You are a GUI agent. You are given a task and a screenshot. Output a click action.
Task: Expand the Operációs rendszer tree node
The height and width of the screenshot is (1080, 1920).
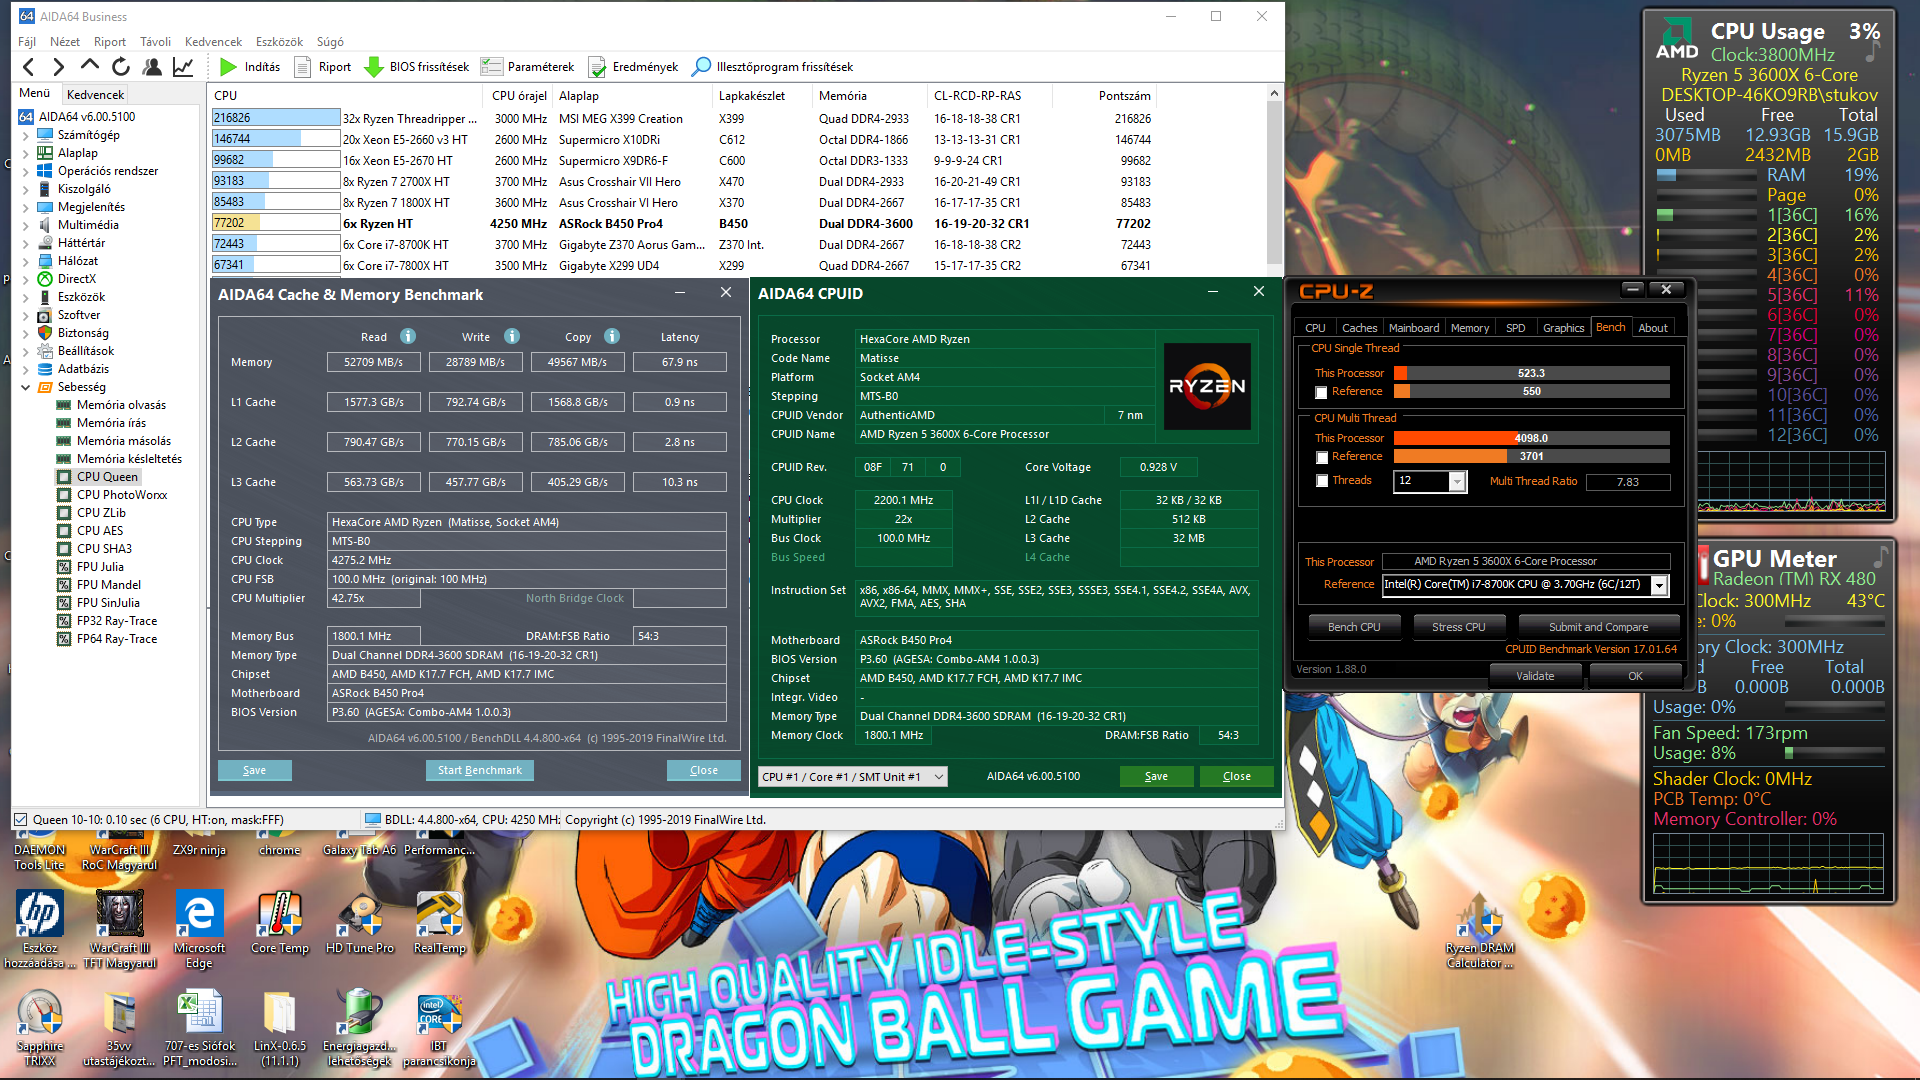click(x=25, y=171)
